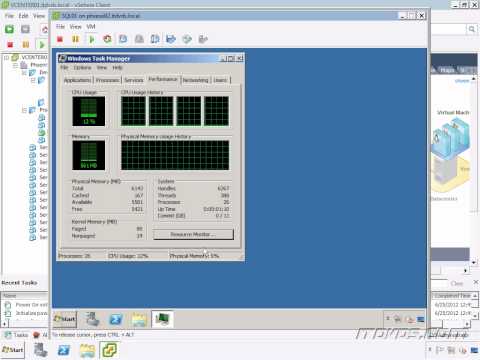Image resolution: width=480 pixels, height=360 pixels.
Task: Select 'Initialize pow' recent task row
Action: point(26,313)
